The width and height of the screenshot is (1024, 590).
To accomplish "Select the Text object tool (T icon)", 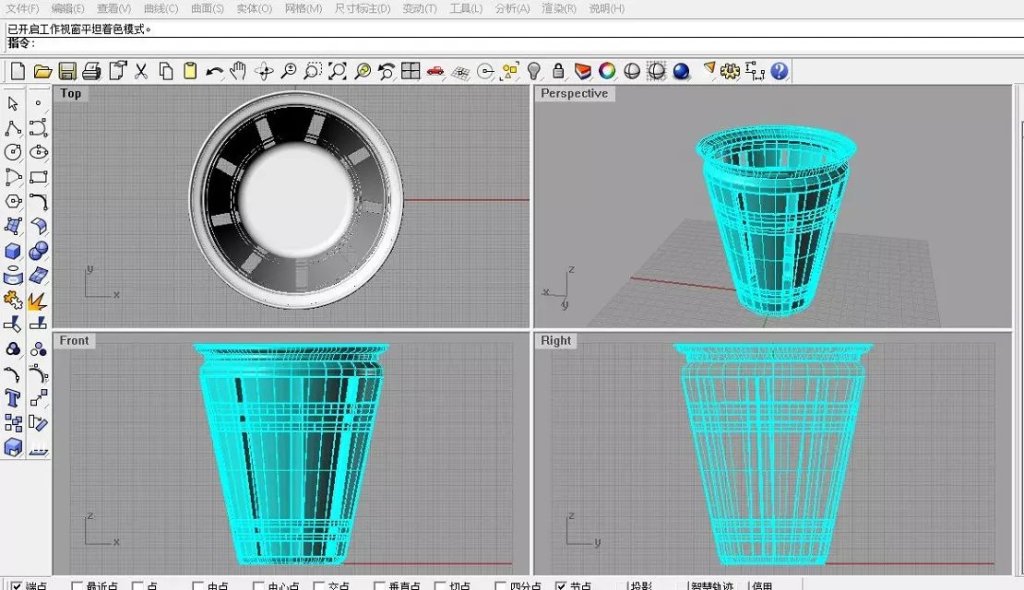I will [13, 398].
